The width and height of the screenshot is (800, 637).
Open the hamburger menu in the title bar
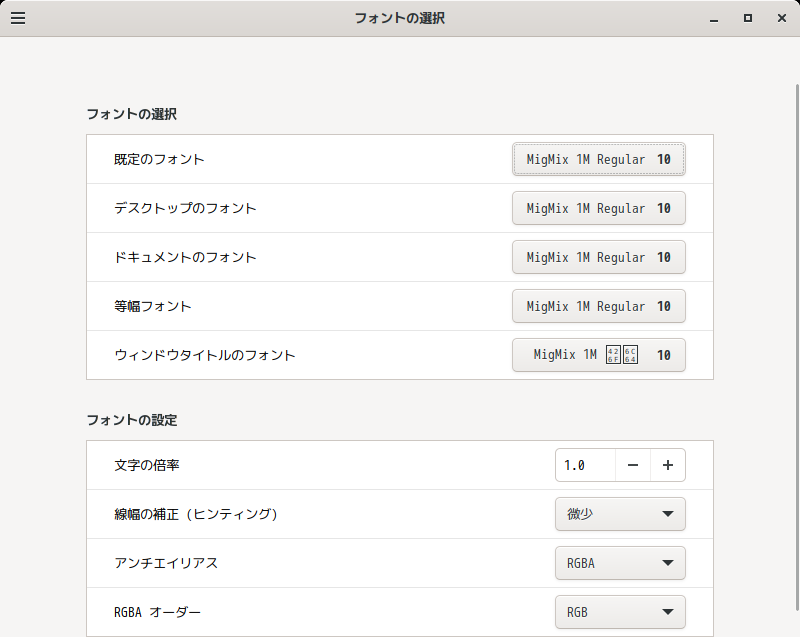tap(18, 18)
